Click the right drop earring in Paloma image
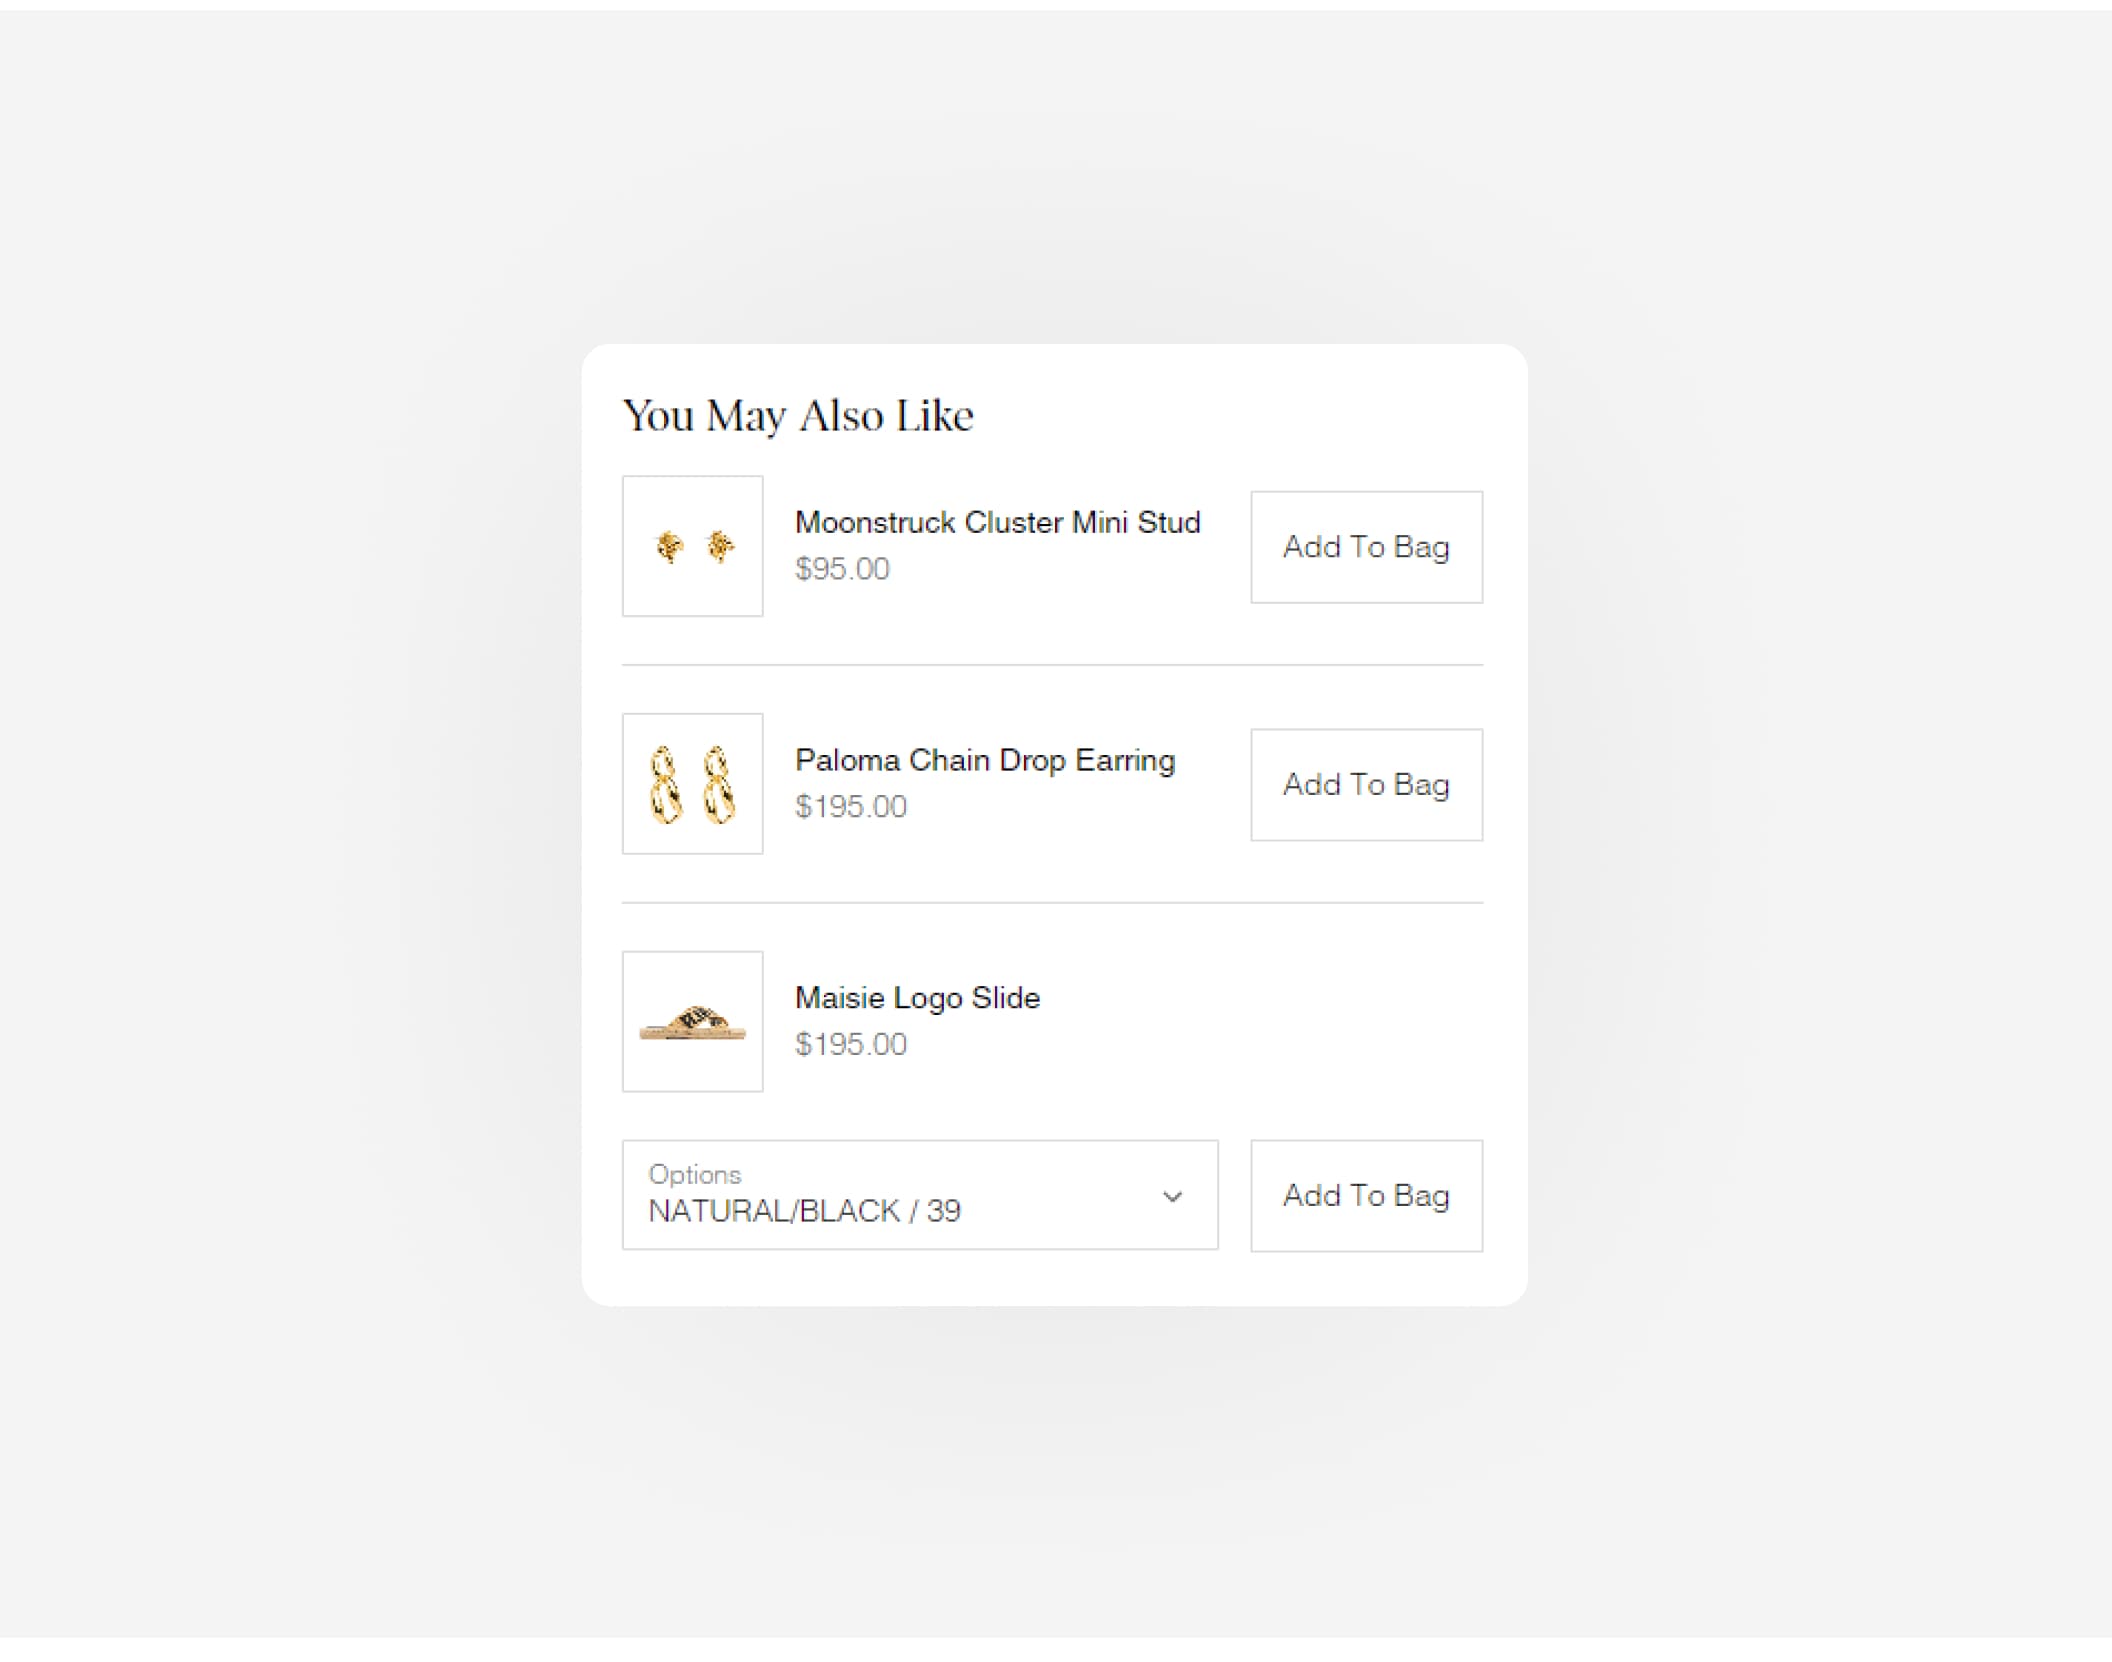The width and height of the screenshot is (2112, 1662). coord(718,786)
